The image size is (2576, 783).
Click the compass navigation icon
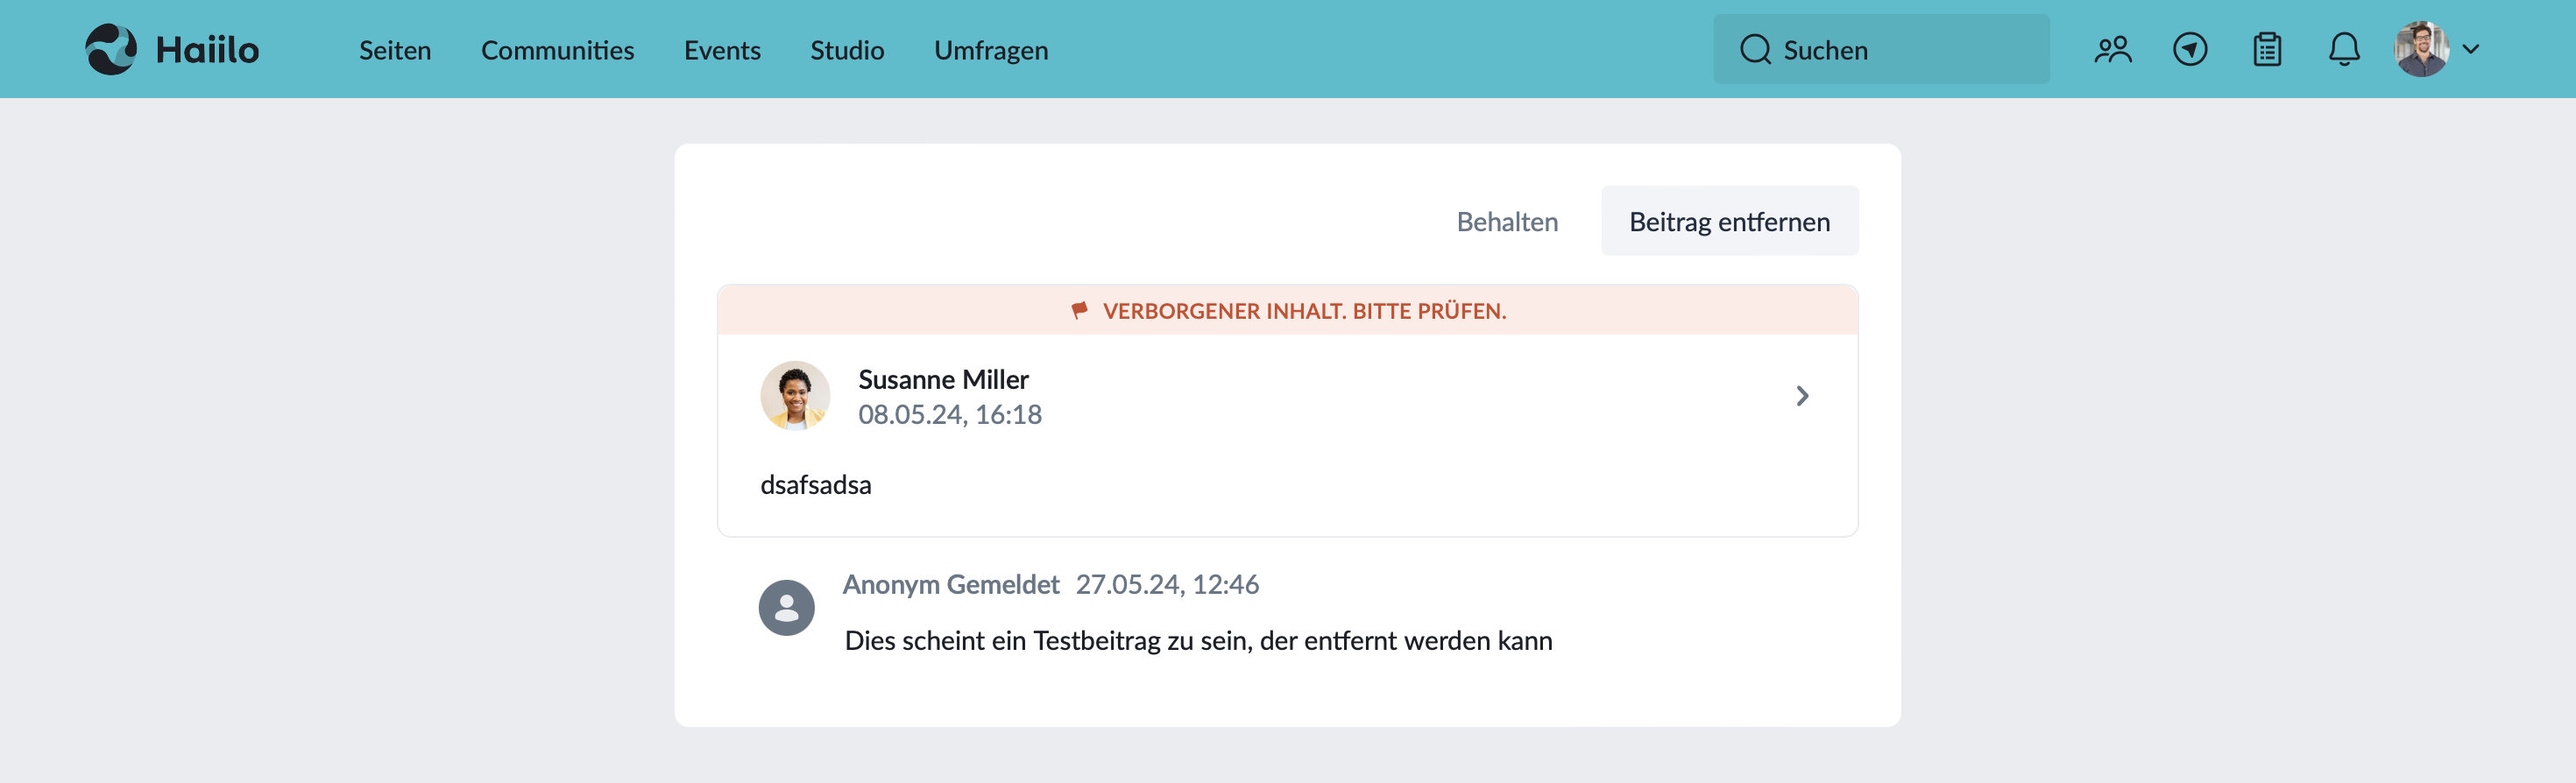(x=2190, y=49)
